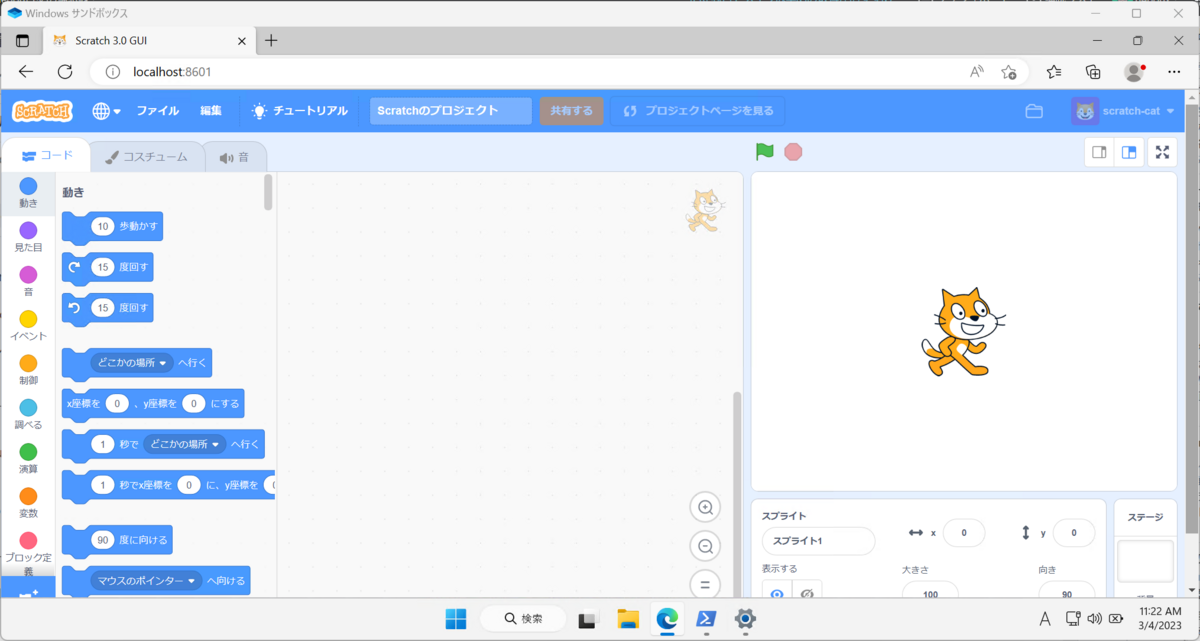1200x641 pixels.
Task: Open the ファイル menu
Action: (158, 111)
